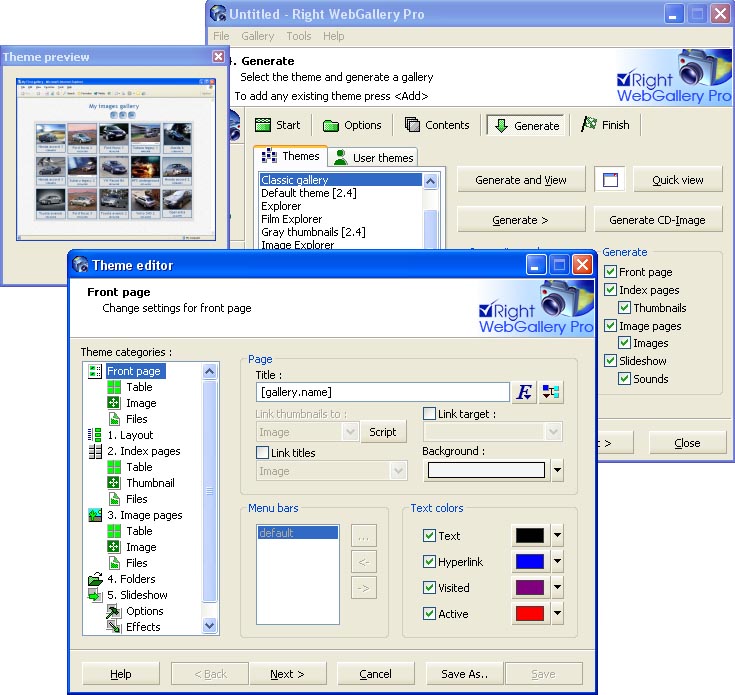Open the Background color dropdown arrow
The image size is (735, 695).
[x=557, y=470]
